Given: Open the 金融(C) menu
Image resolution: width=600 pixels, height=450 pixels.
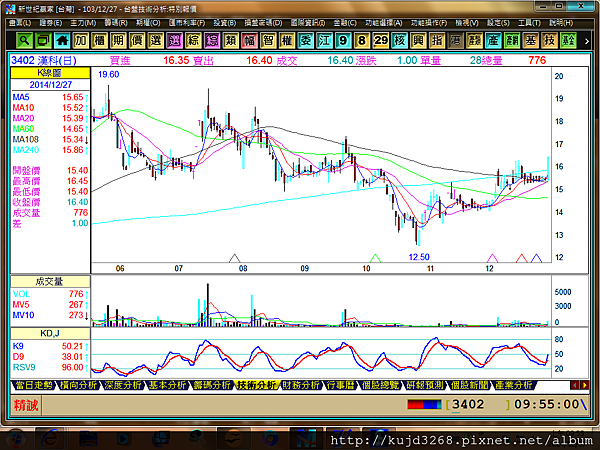Looking at the screenshot, I should (345, 23).
